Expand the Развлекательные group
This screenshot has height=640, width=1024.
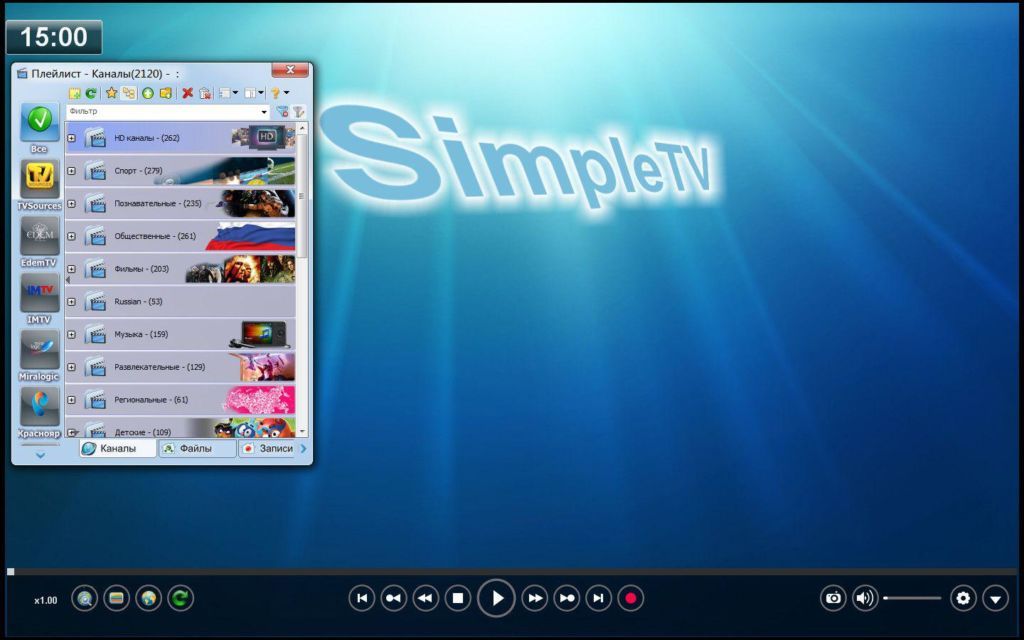pyautogui.click(x=72, y=367)
